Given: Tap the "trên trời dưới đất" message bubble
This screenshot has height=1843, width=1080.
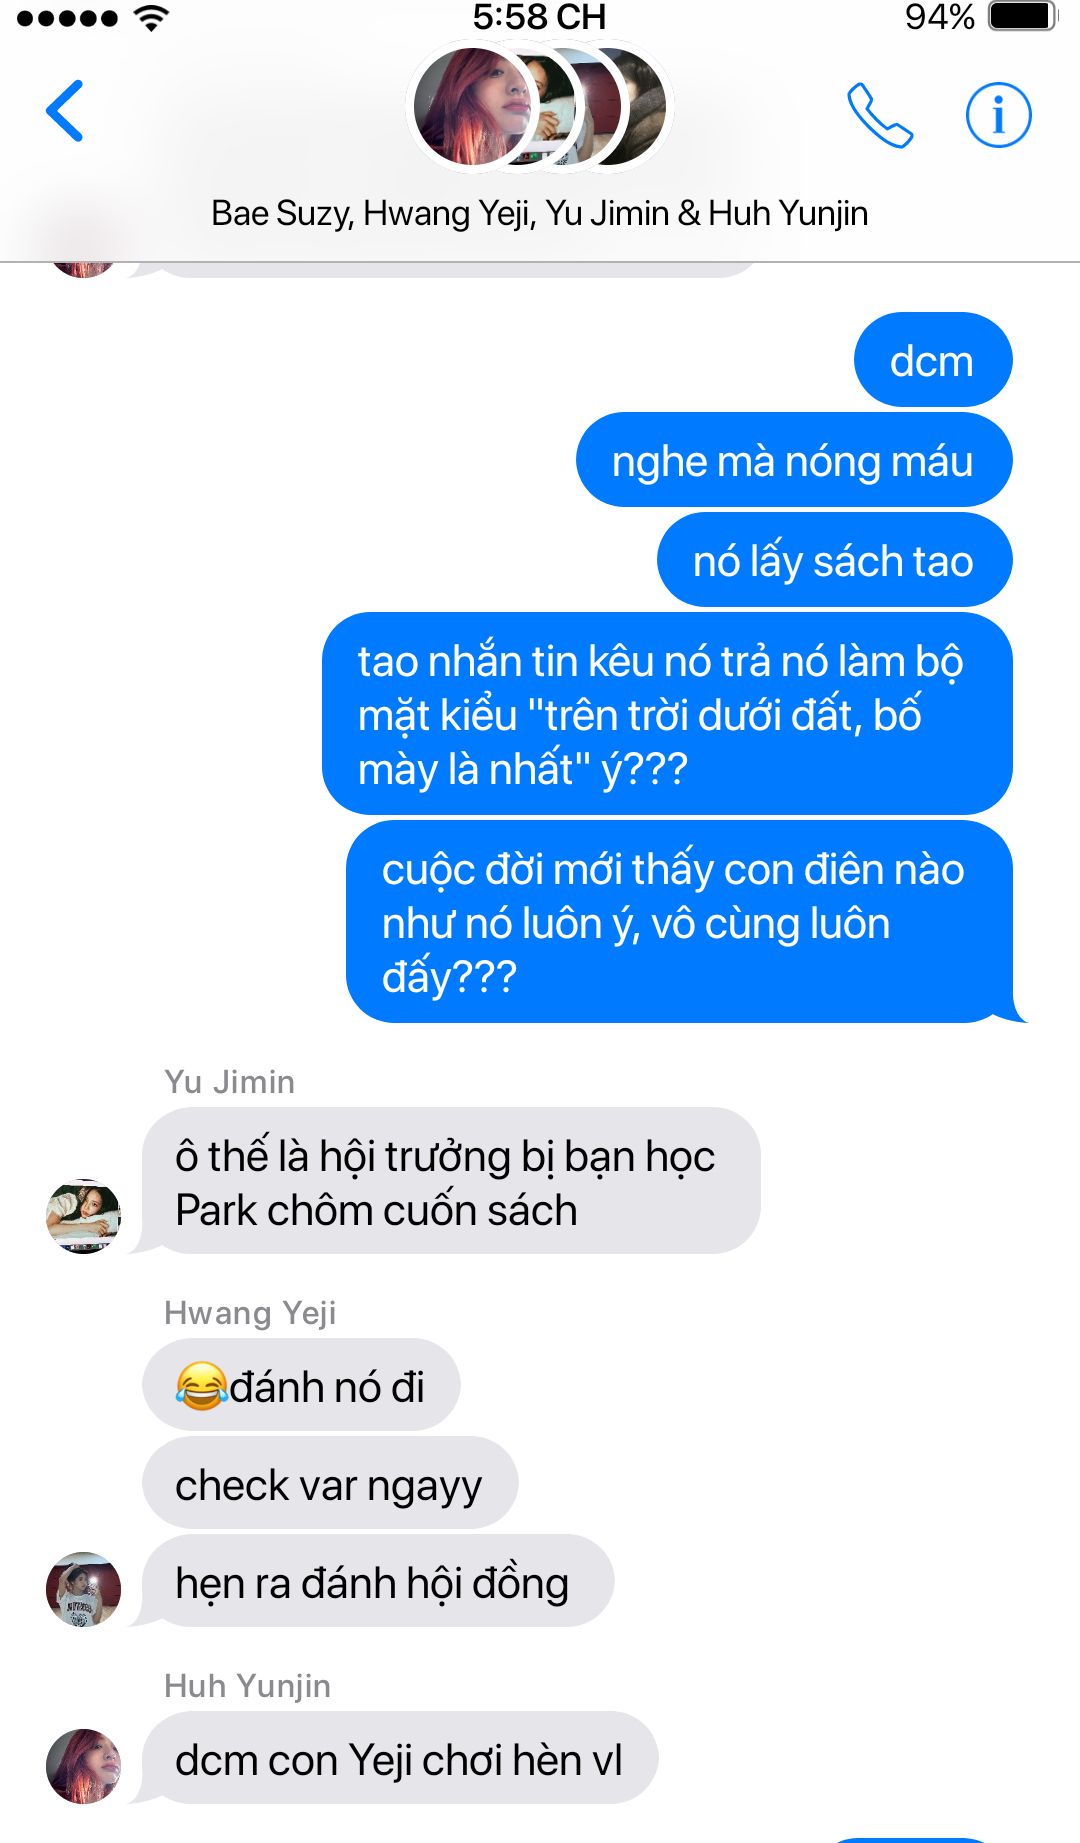Looking at the screenshot, I should coord(667,714).
